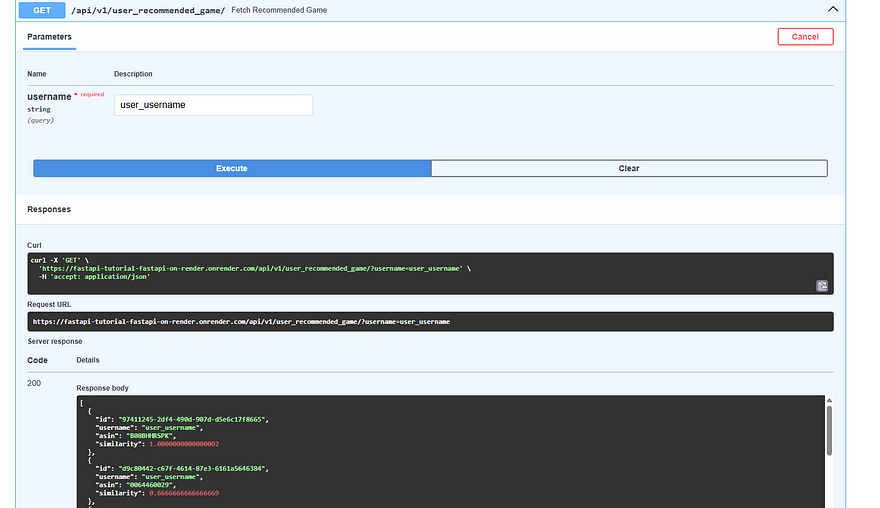Click the first "id" value in response

(x=193, y=419)
